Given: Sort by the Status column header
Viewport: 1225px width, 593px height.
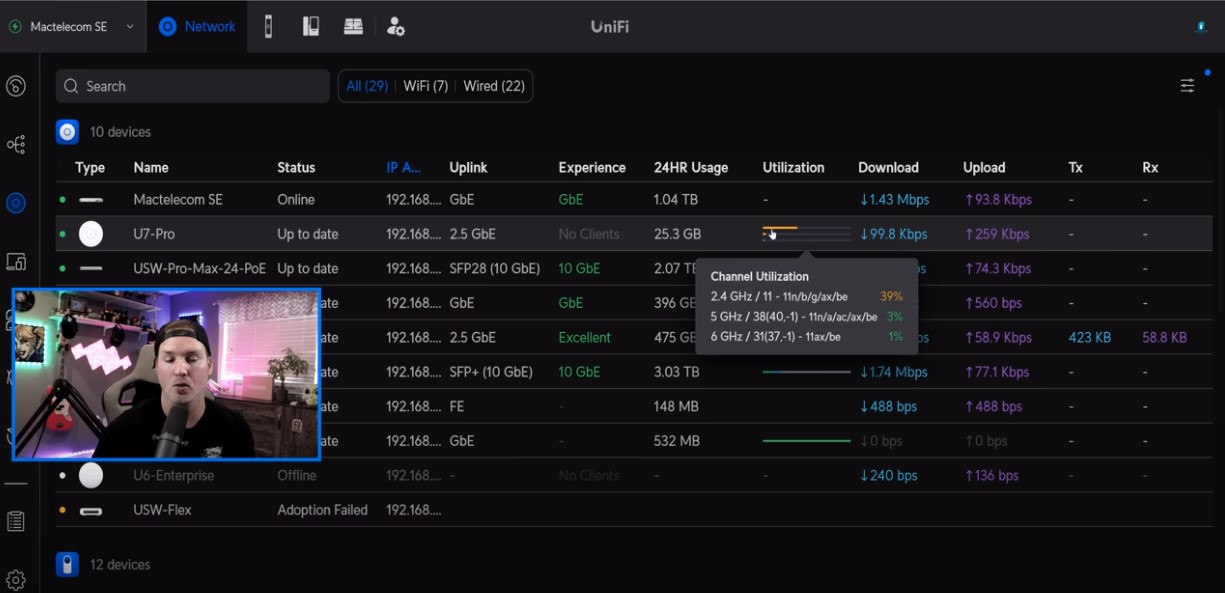Looking at the screenshot, I should (x=296, y=168).
